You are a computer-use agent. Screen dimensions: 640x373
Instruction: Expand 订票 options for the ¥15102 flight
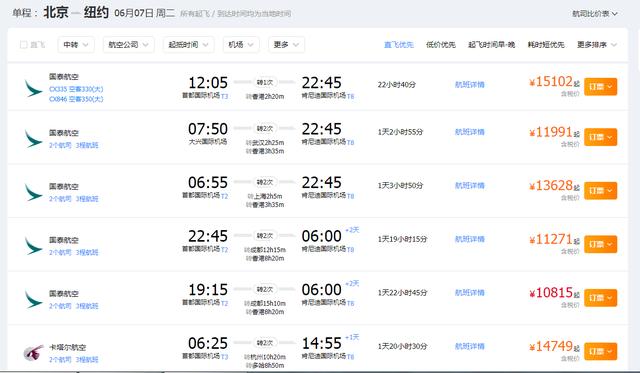pos(600,87)
